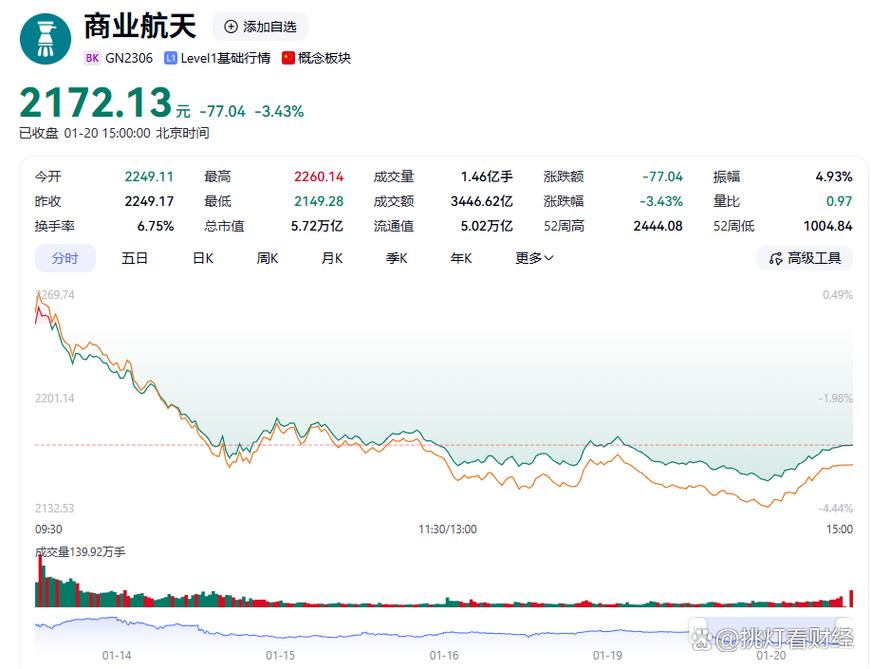
Task: Click the 高级工具 advanced tools button
Action: tap(803, 258)
